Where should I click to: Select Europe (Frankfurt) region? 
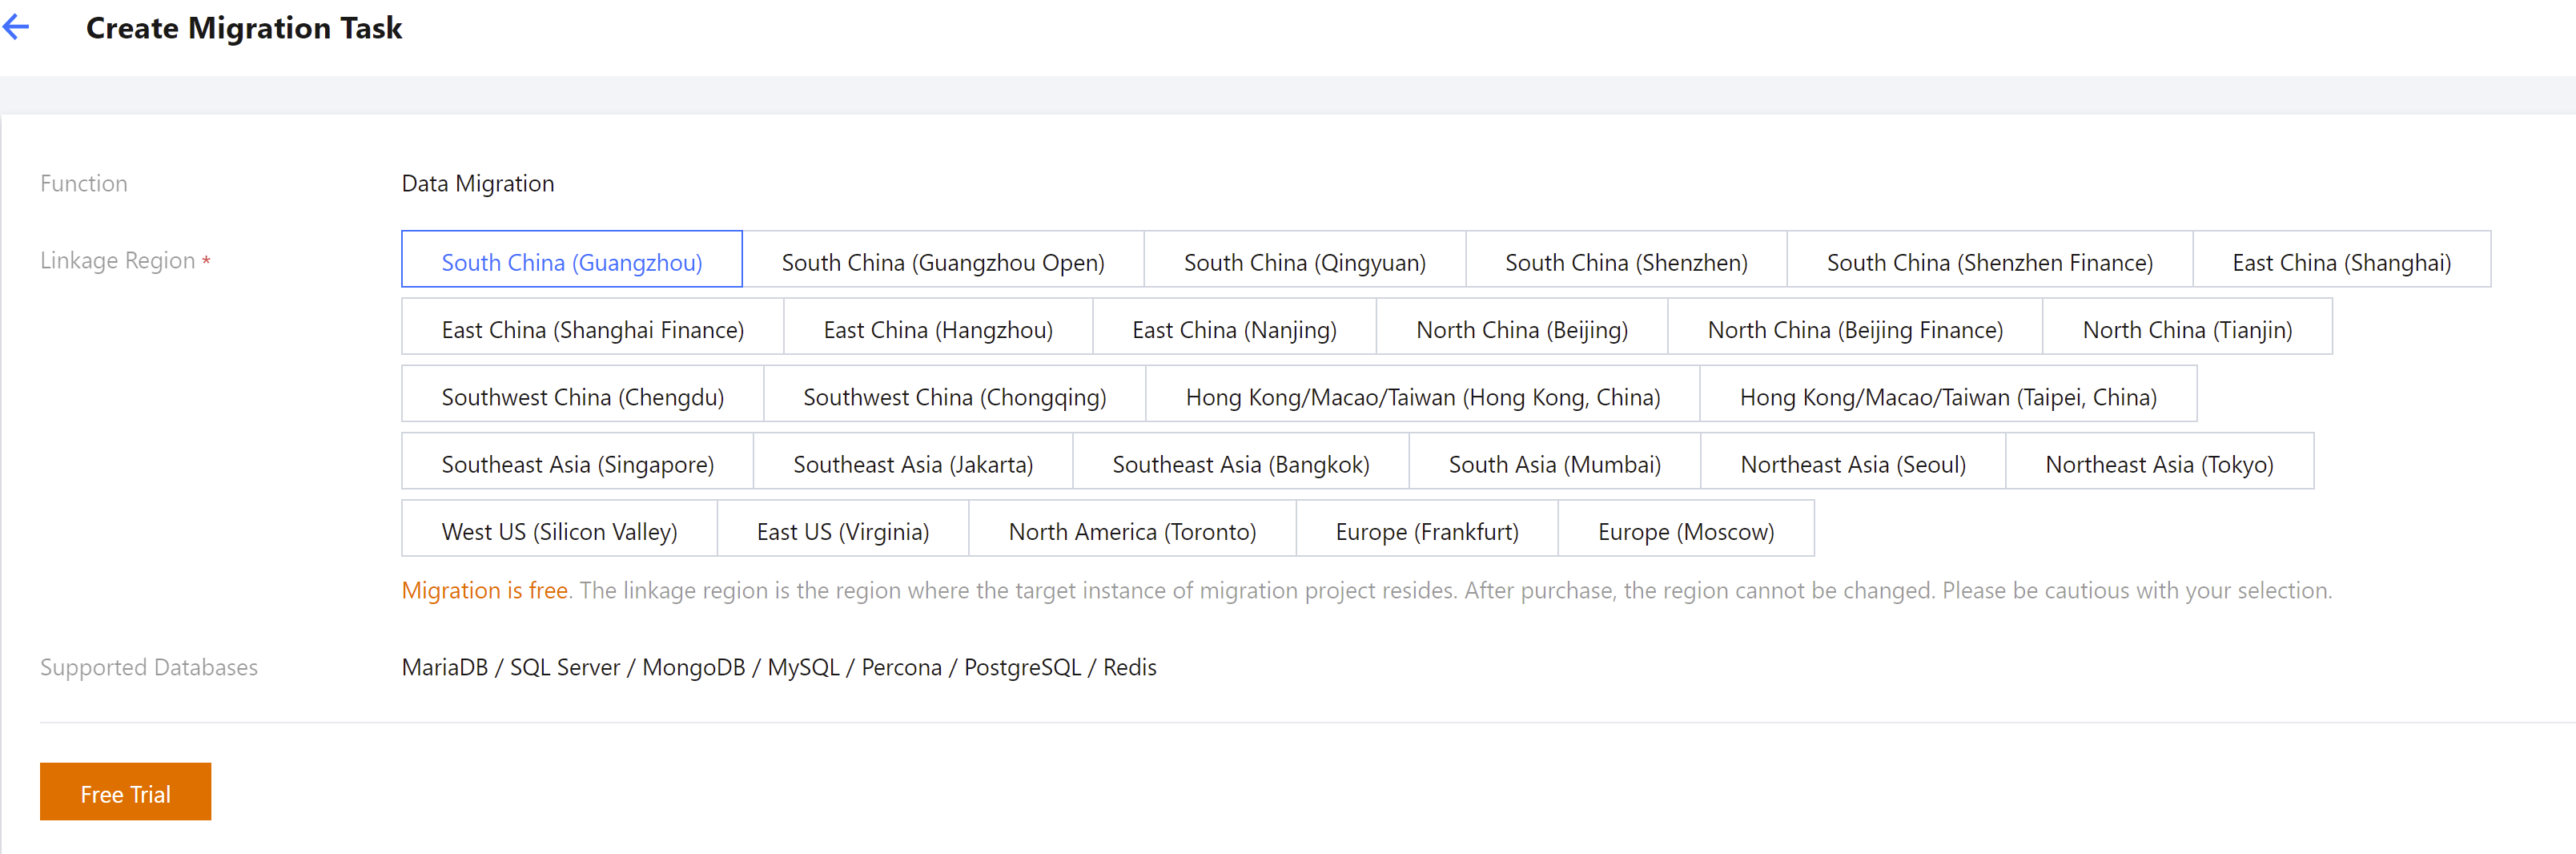[x=1427, y=528]
